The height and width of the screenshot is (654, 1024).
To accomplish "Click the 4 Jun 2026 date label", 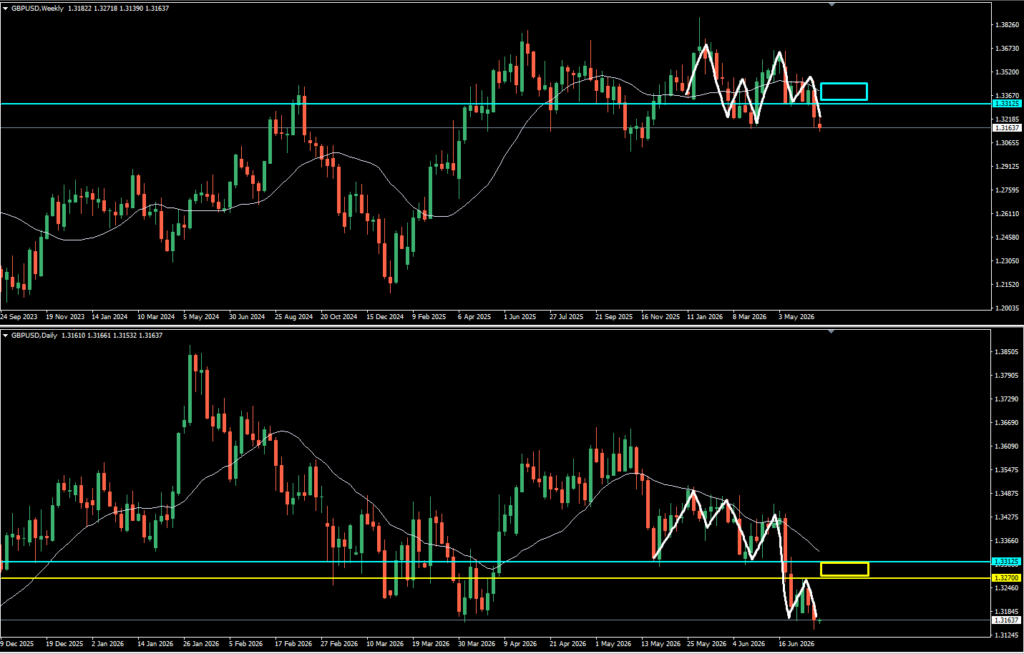I will pos(750,643).
